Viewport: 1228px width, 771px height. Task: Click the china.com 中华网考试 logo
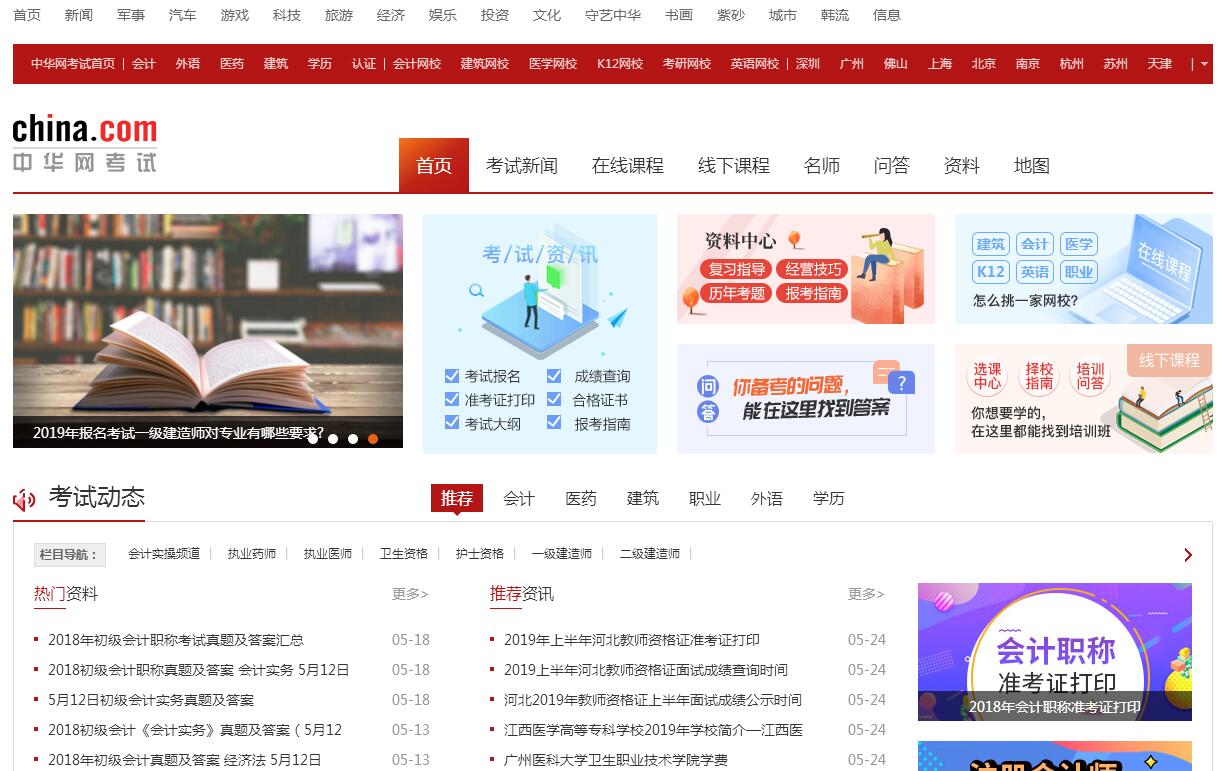85,144
